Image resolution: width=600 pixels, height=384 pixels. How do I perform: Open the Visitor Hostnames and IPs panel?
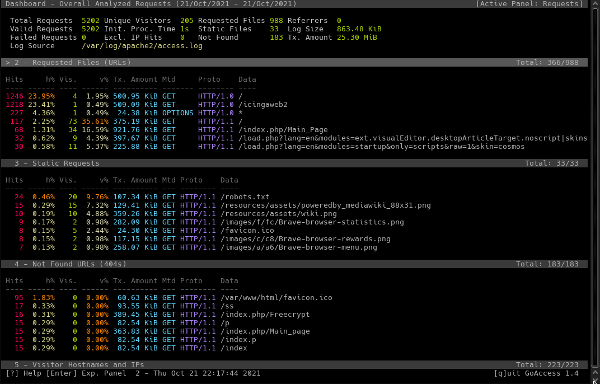click(x=294, y=364)
